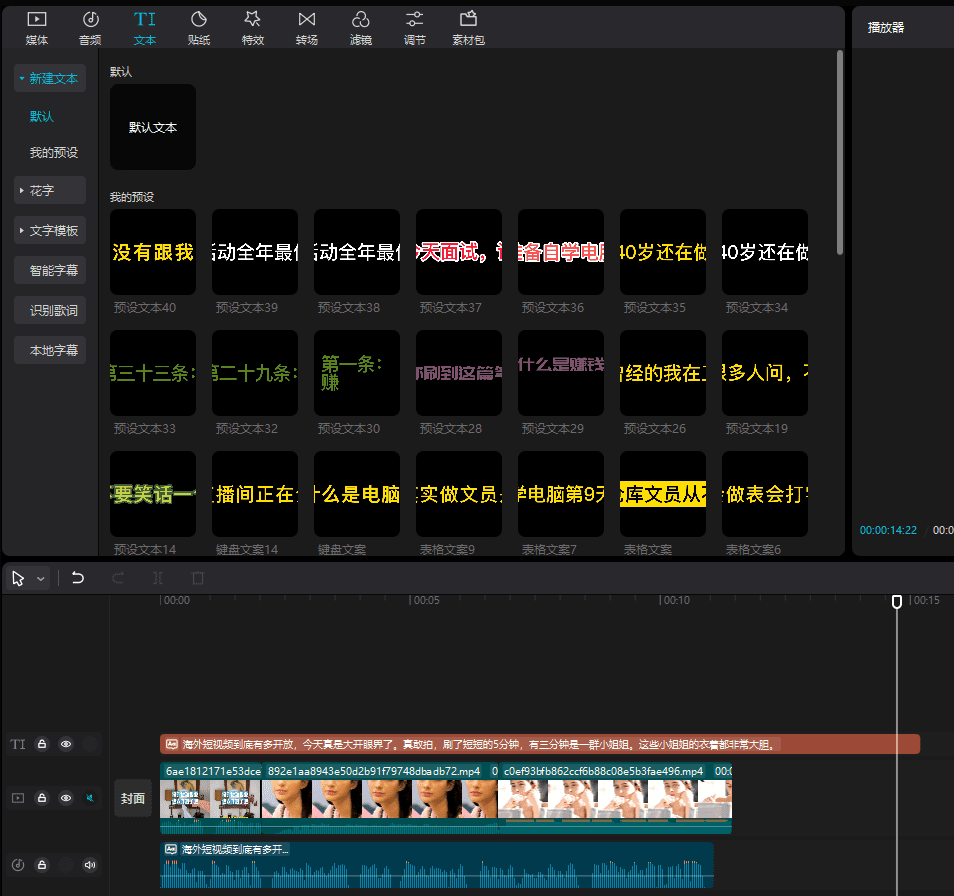Lock the audio track

pyautogui.click(x=42, y=865)
